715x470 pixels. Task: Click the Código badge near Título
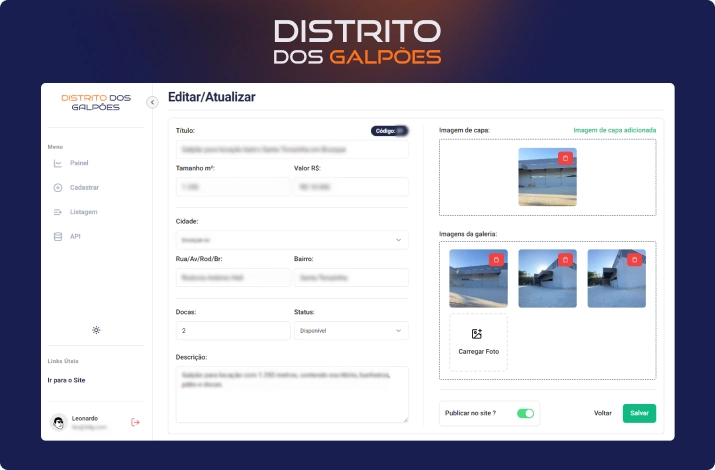[x=389, y=131]
